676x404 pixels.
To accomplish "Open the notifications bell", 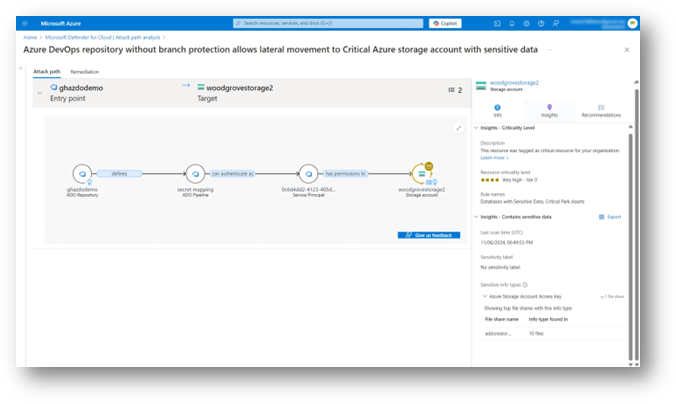I will pos(512,23).
